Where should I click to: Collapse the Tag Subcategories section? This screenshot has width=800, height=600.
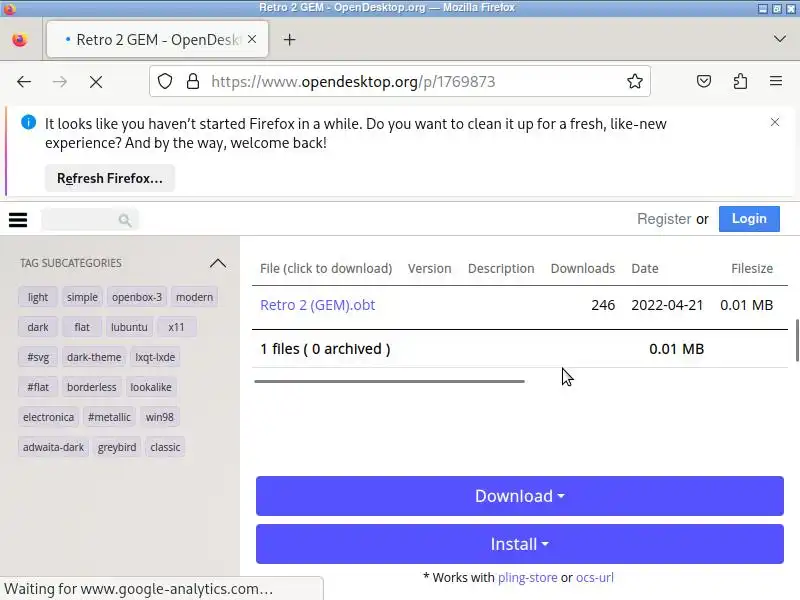click(218, 263)
